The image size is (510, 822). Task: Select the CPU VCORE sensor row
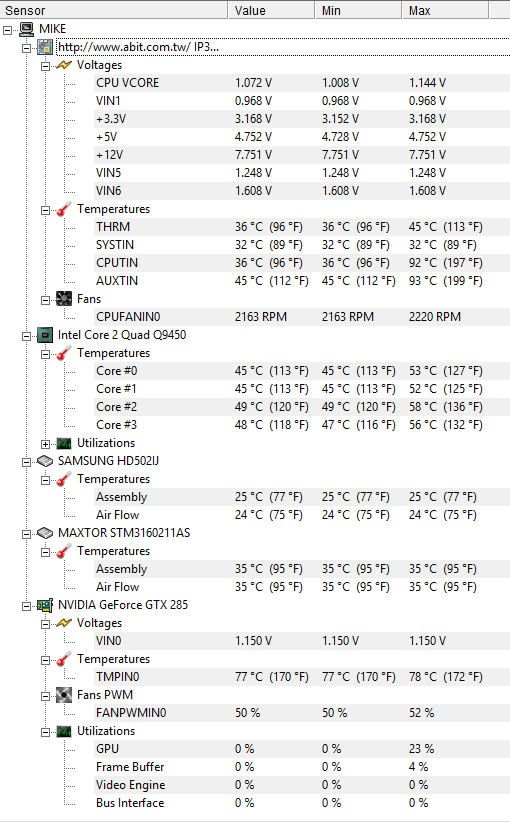[302, 83]
